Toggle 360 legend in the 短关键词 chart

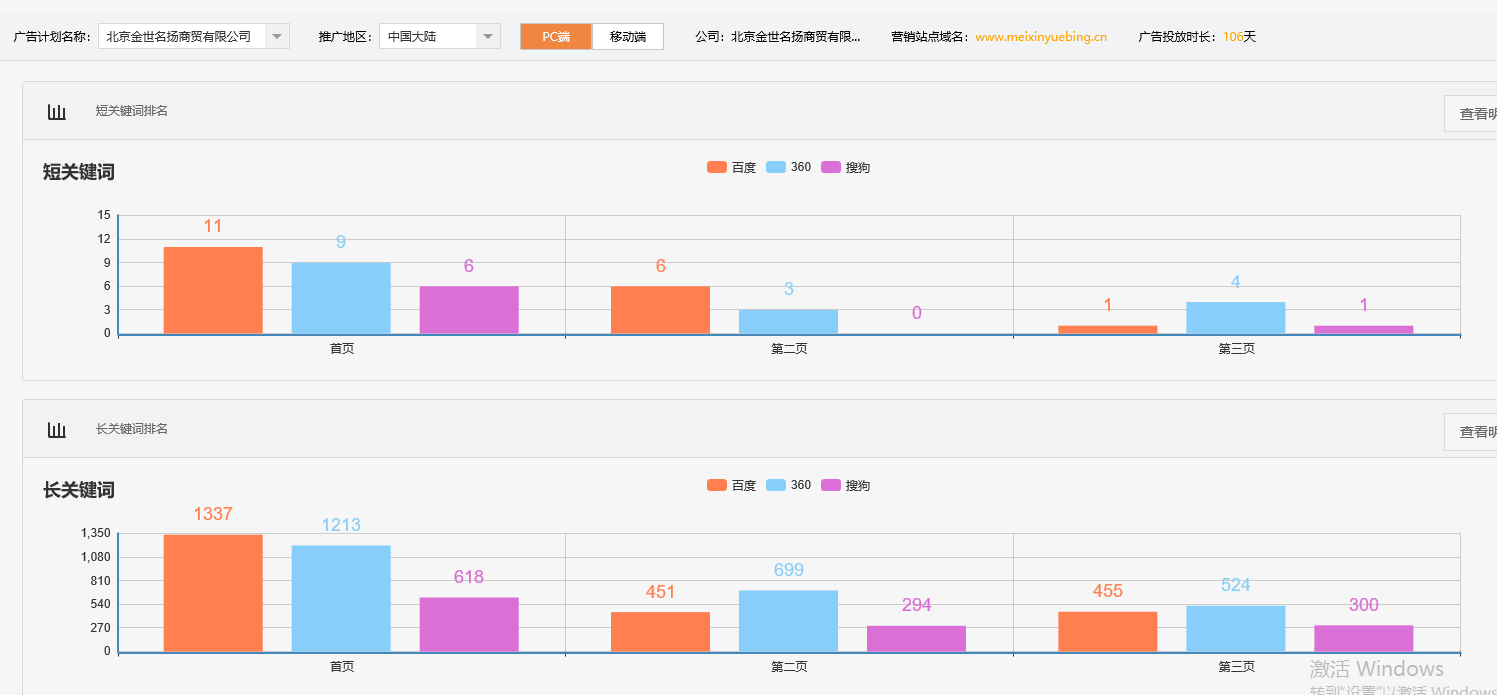pyautogui.click(x=789, y=168)
